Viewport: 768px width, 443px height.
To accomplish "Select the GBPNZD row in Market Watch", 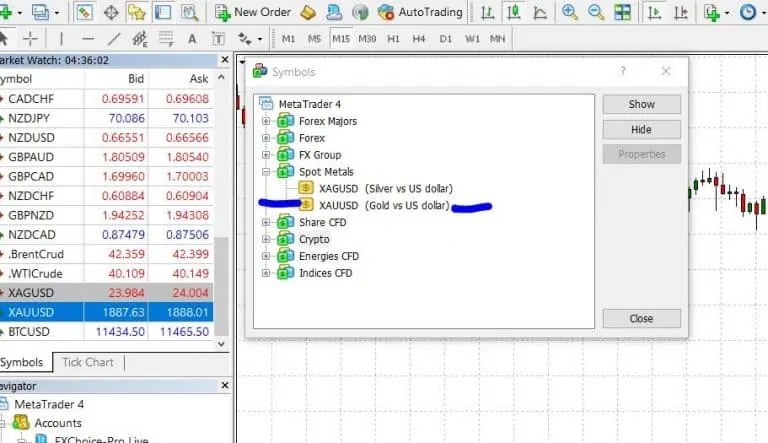I will (x=107, y=215).
